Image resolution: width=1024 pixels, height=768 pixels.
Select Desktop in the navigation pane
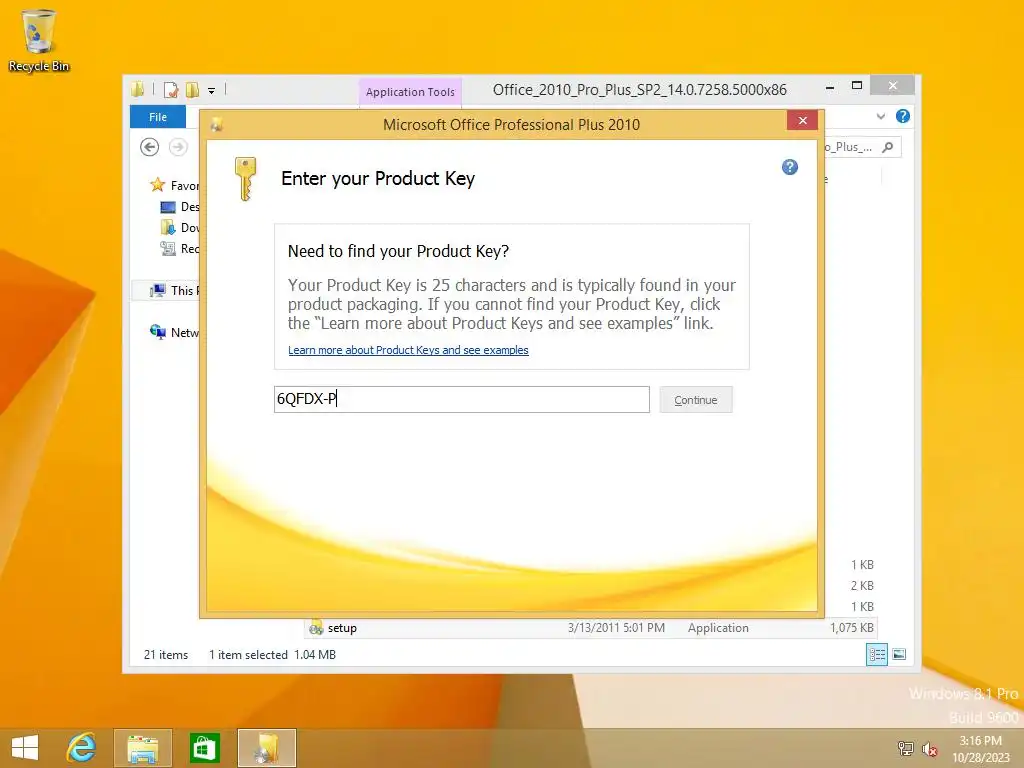[x=180, y=206]
